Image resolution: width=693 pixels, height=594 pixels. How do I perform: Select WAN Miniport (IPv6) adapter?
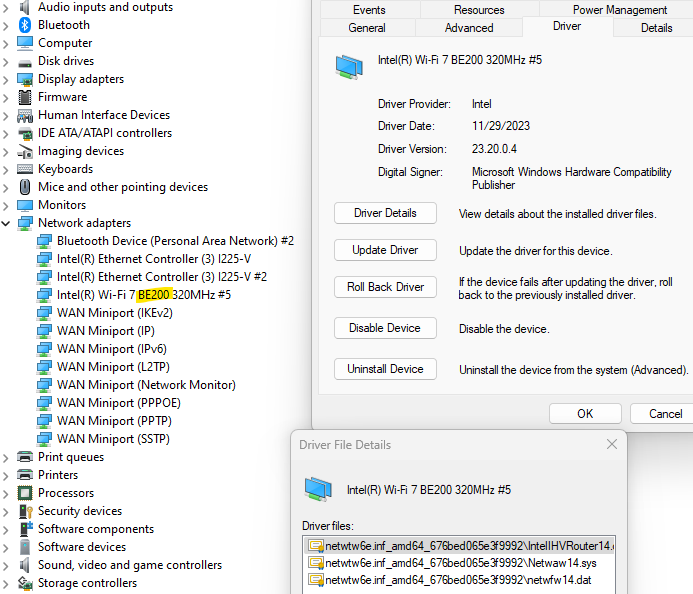111,349
